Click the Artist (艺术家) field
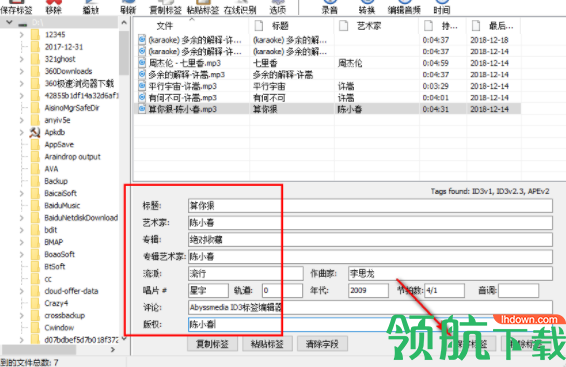 [370, 223]
